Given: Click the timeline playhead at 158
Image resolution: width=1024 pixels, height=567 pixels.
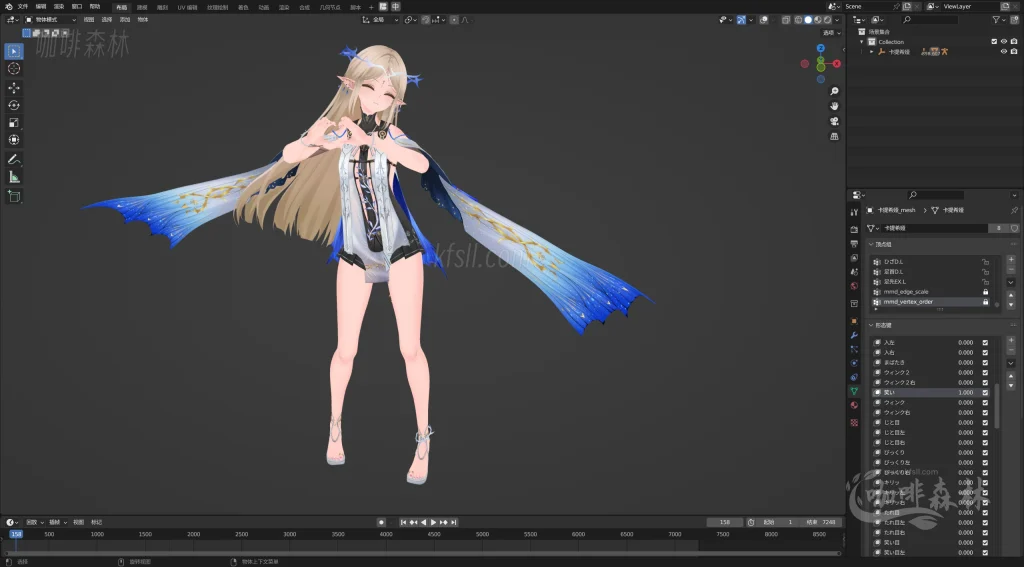Looking at the screenshot, I should 16,534.
